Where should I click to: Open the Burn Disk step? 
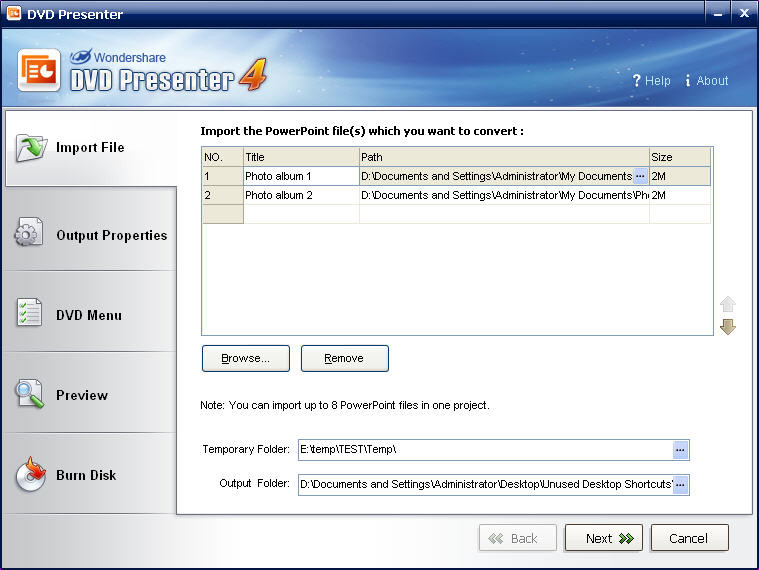point(90,474)
